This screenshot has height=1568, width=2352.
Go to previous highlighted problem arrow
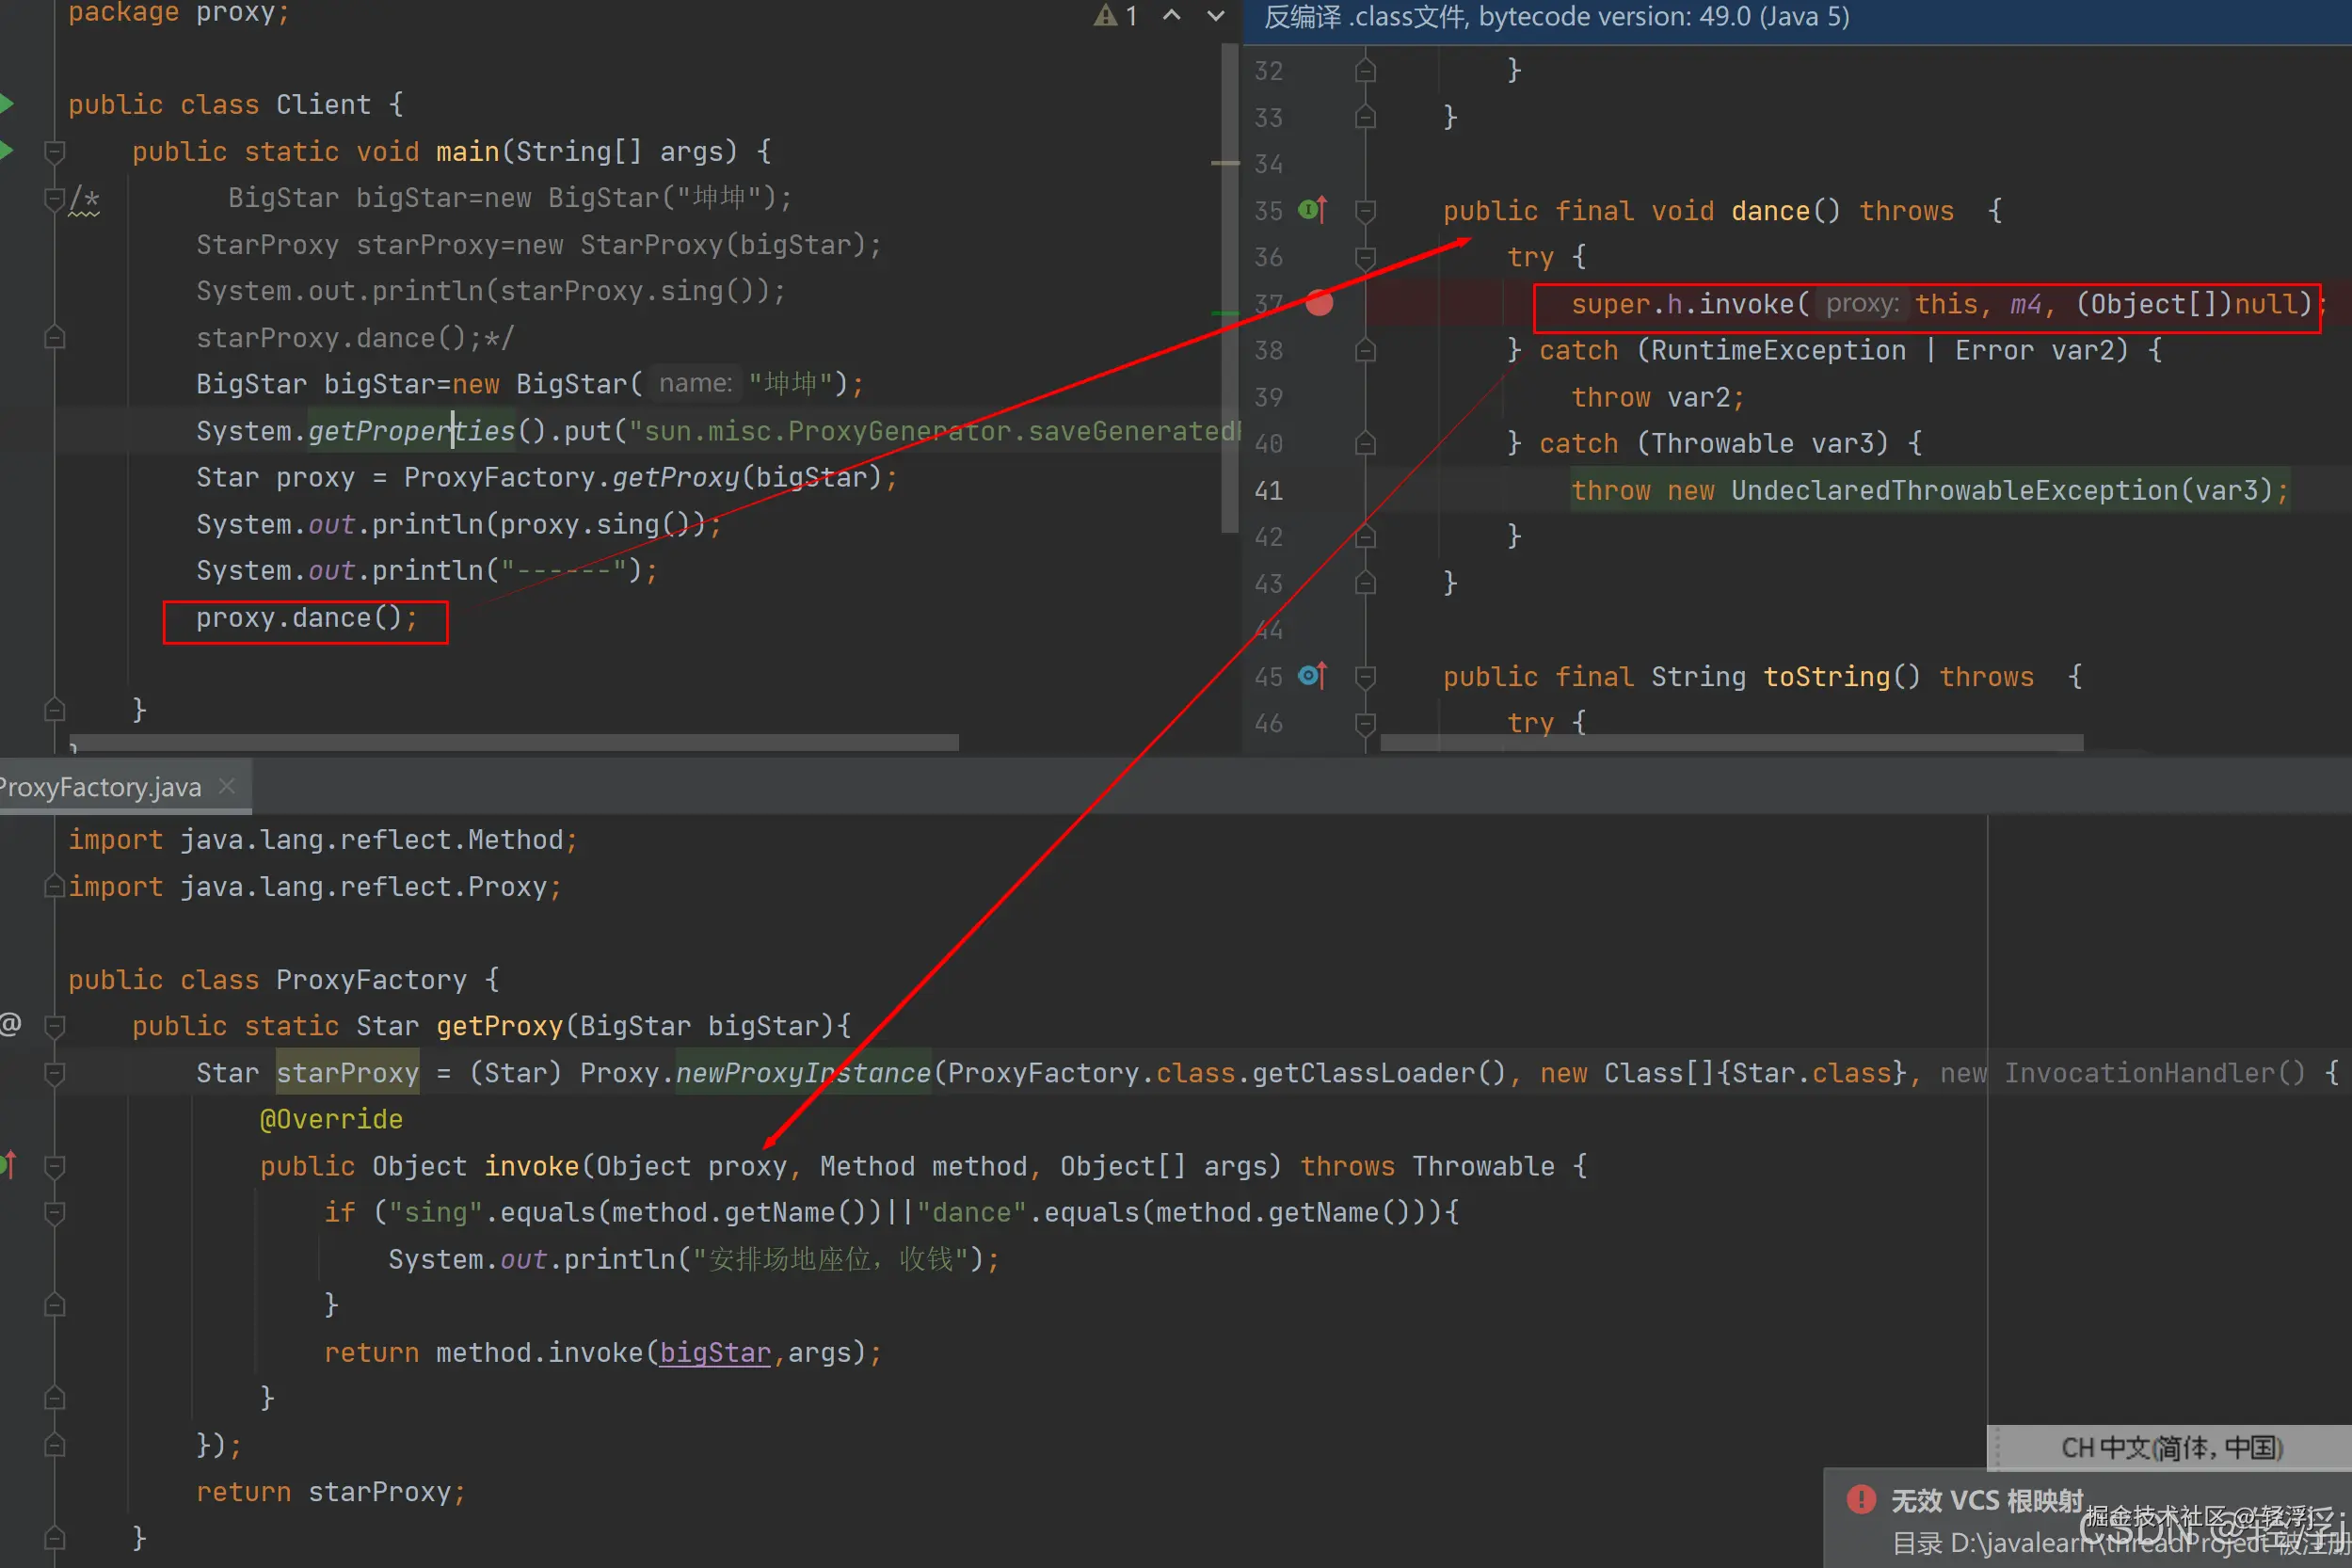tap(1171, 16)
